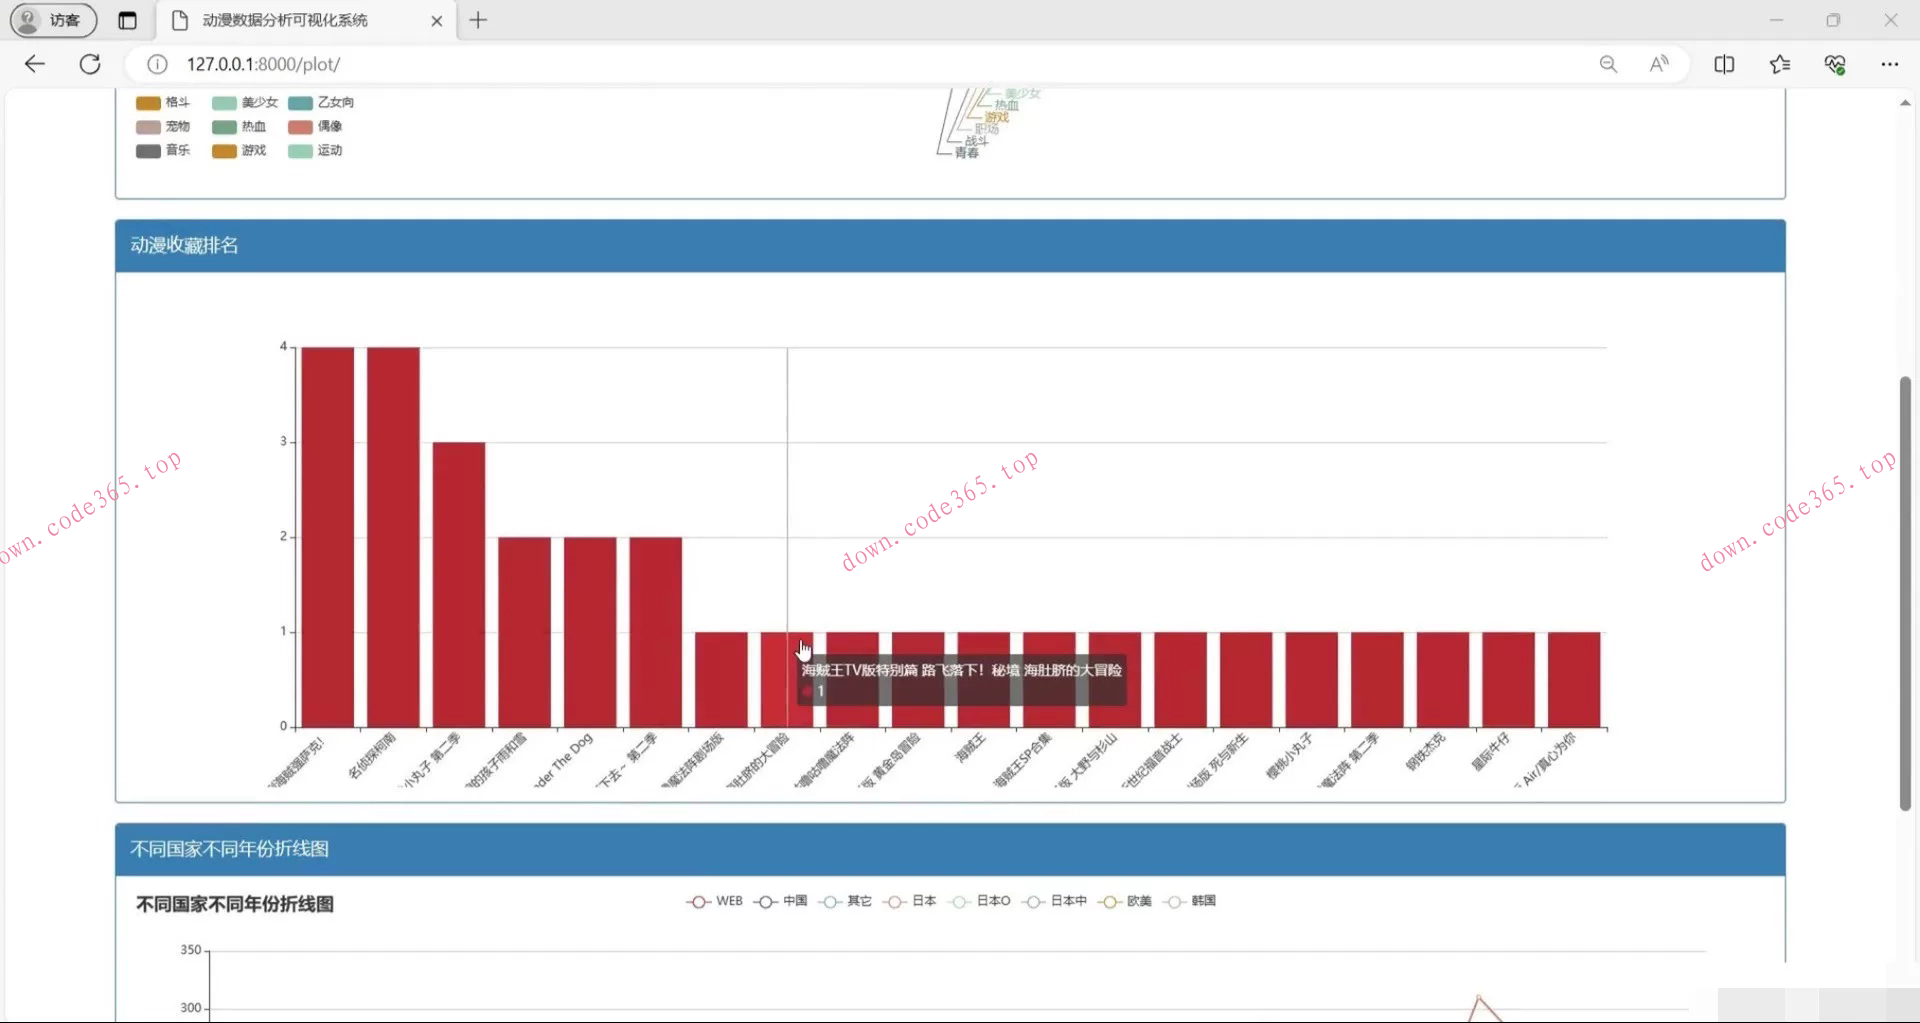Image resolution: width=1920 pixels, height=1023 pixels.
Task: Open the 访客 guest profile button
Action: pos(53,20)
